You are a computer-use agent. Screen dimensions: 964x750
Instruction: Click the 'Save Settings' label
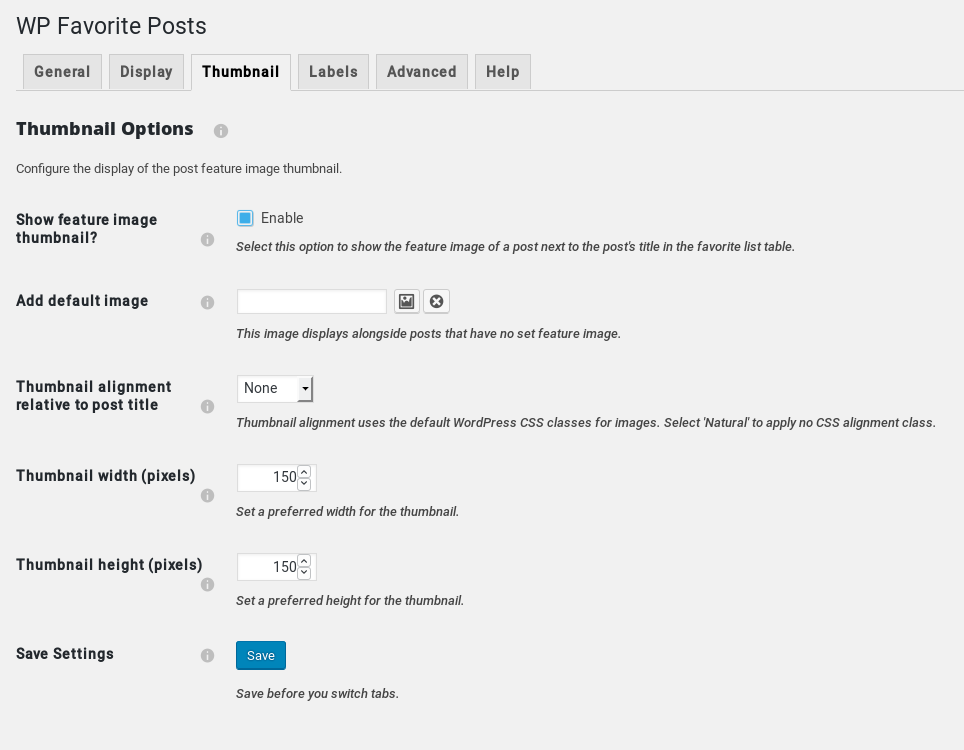(65, 653)
